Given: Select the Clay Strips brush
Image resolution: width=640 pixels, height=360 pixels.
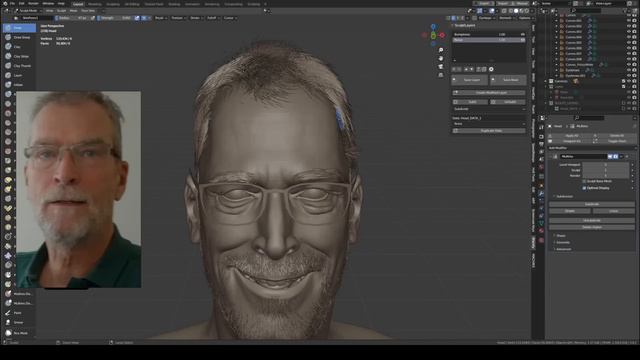Looking at the screenshot, I should (19, 56).
